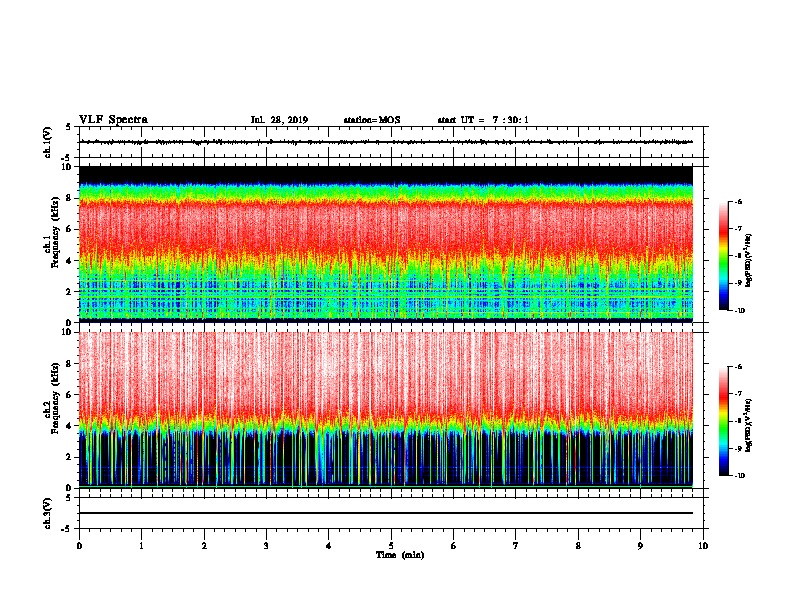
Task: Click the 'ch.1(V)' axis label
Action: (47, 142)
